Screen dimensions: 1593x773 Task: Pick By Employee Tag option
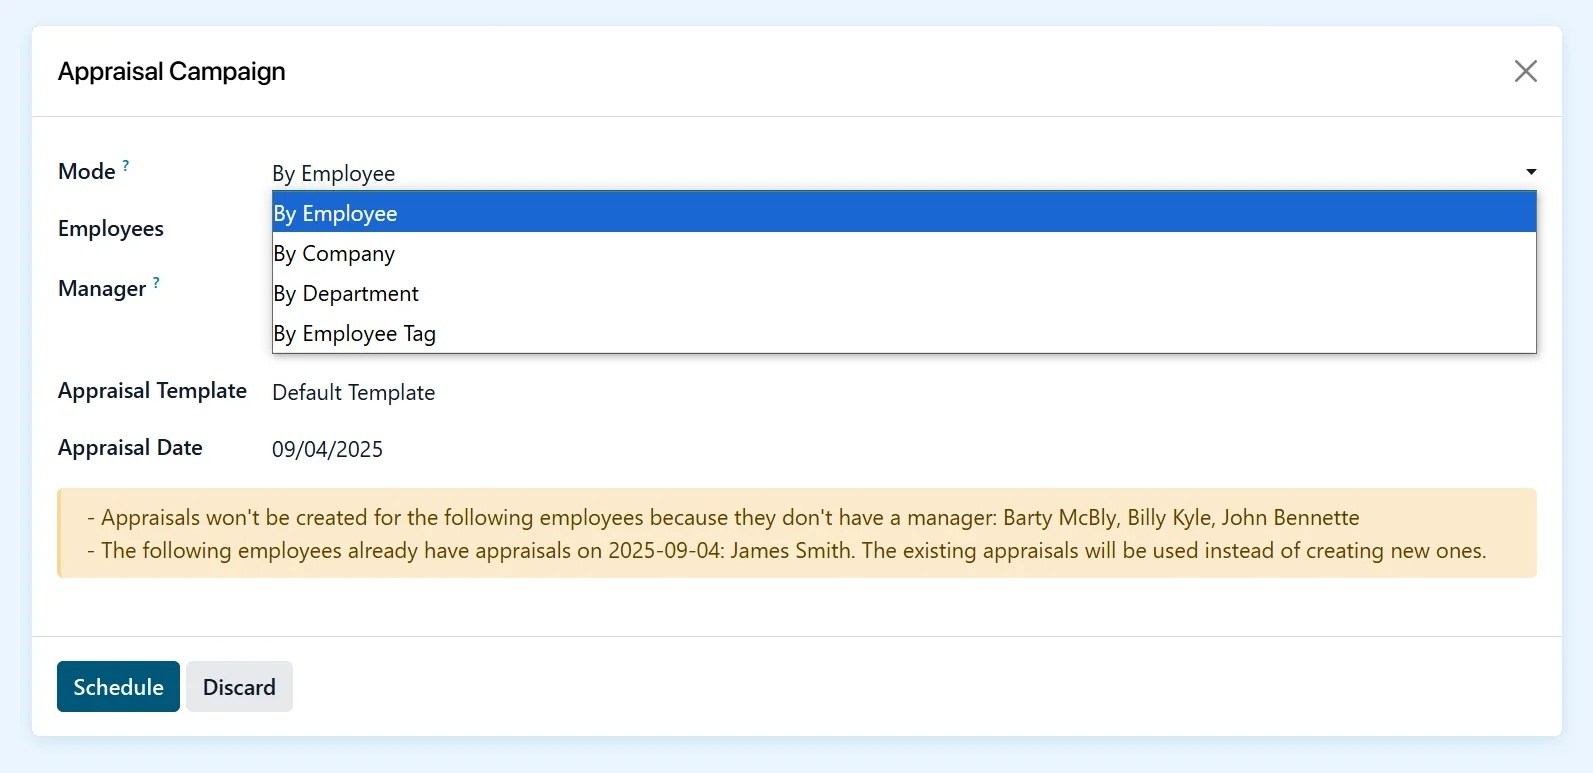(904, 333)
